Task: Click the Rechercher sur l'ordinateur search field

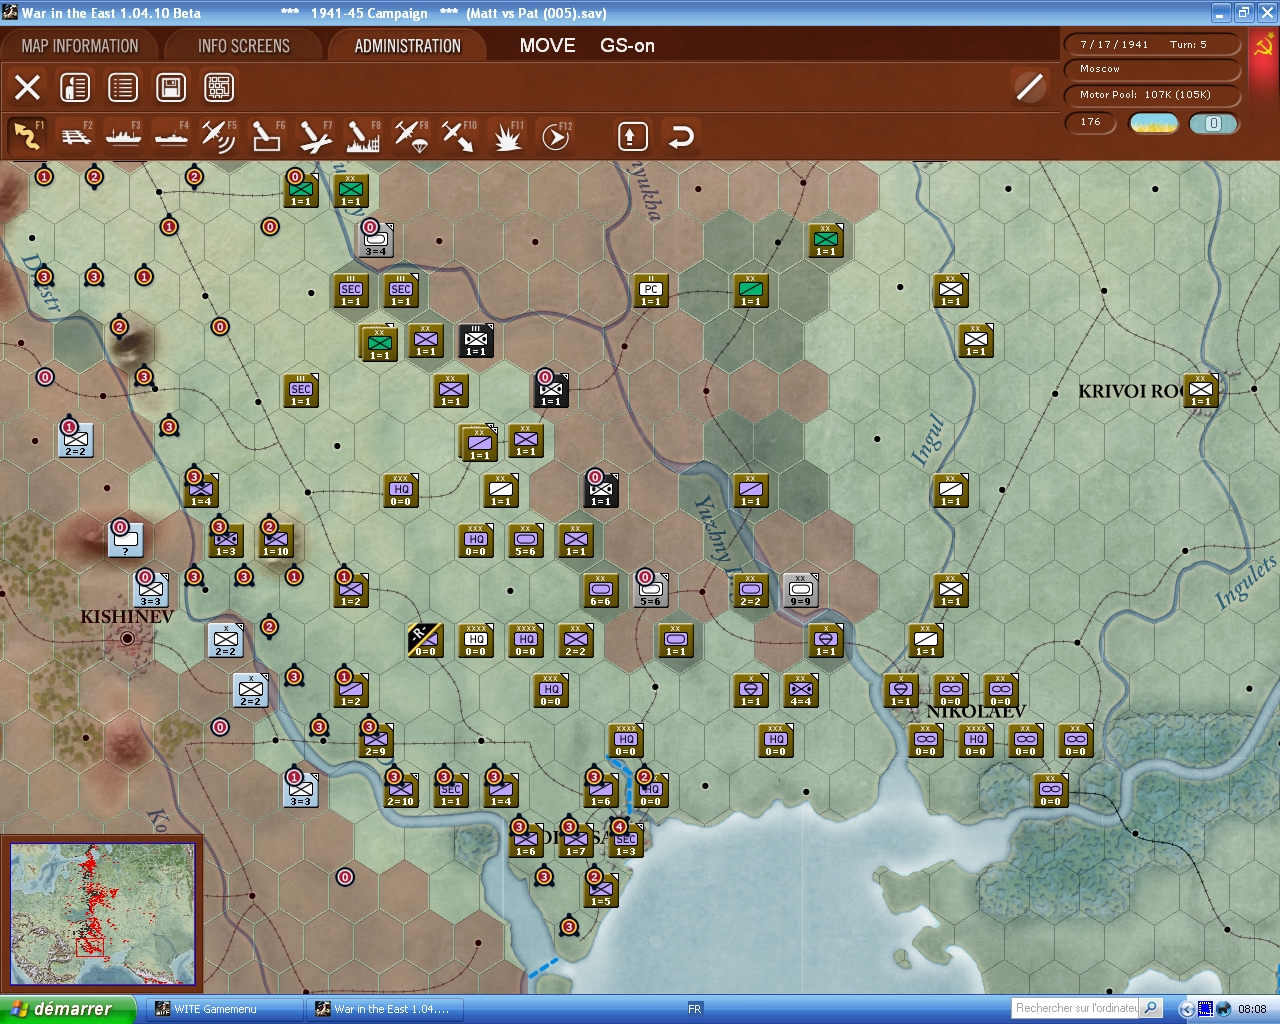Action: point(1076,1008)
